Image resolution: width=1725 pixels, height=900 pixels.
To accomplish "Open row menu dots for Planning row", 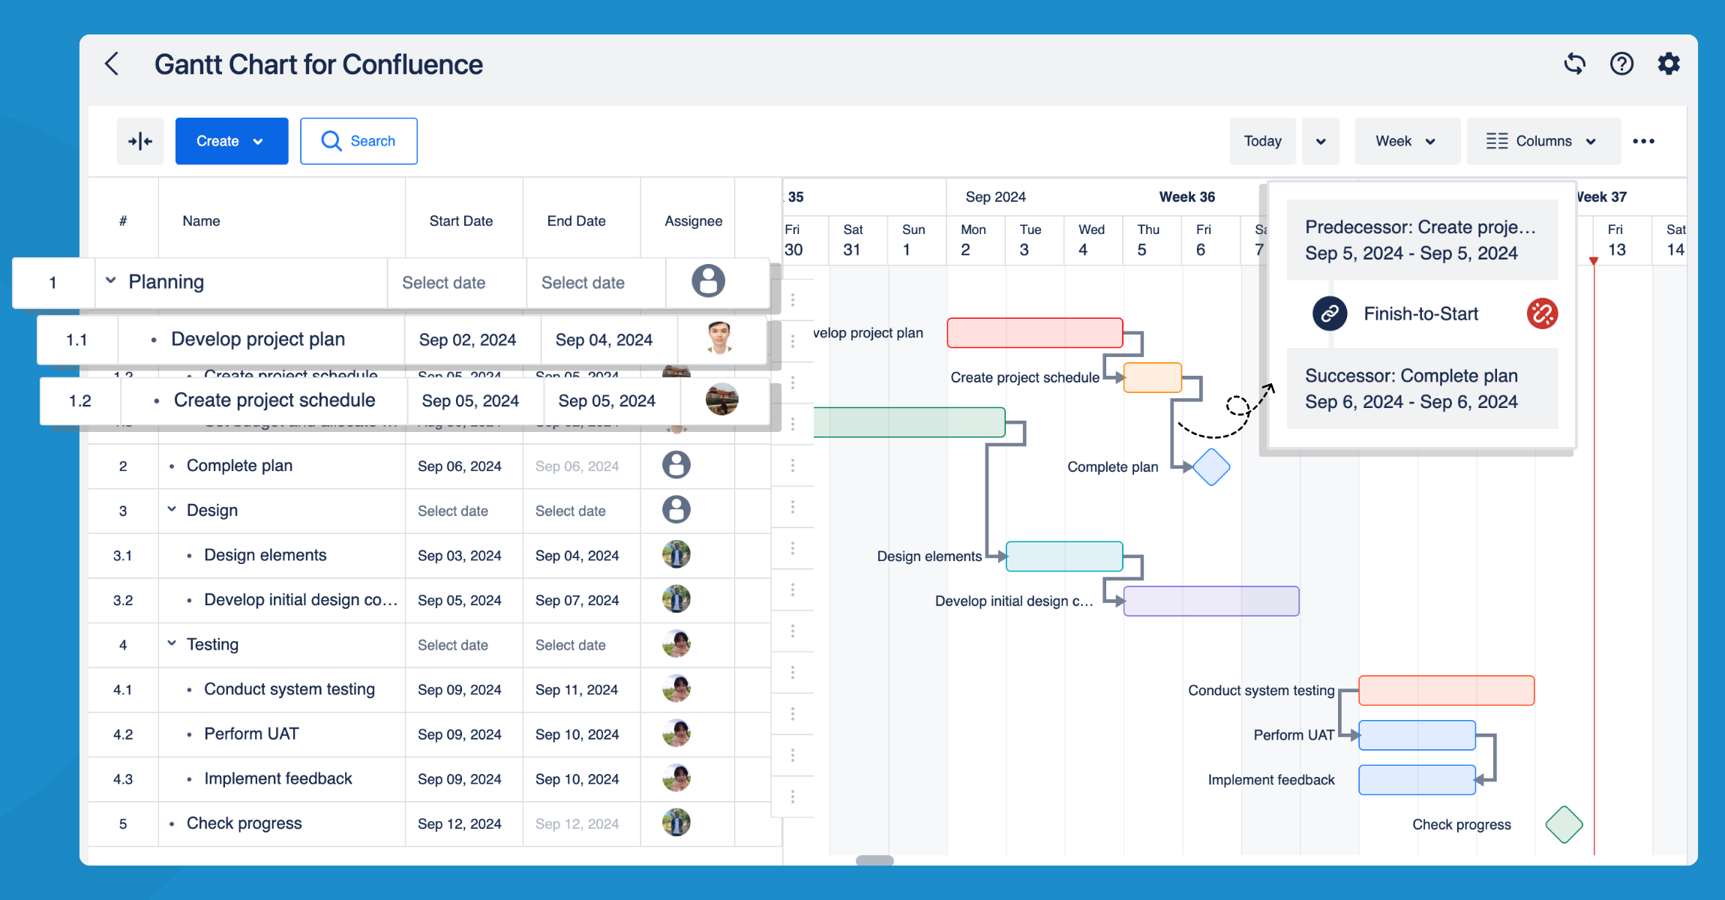I will click(x=793, y=300).
